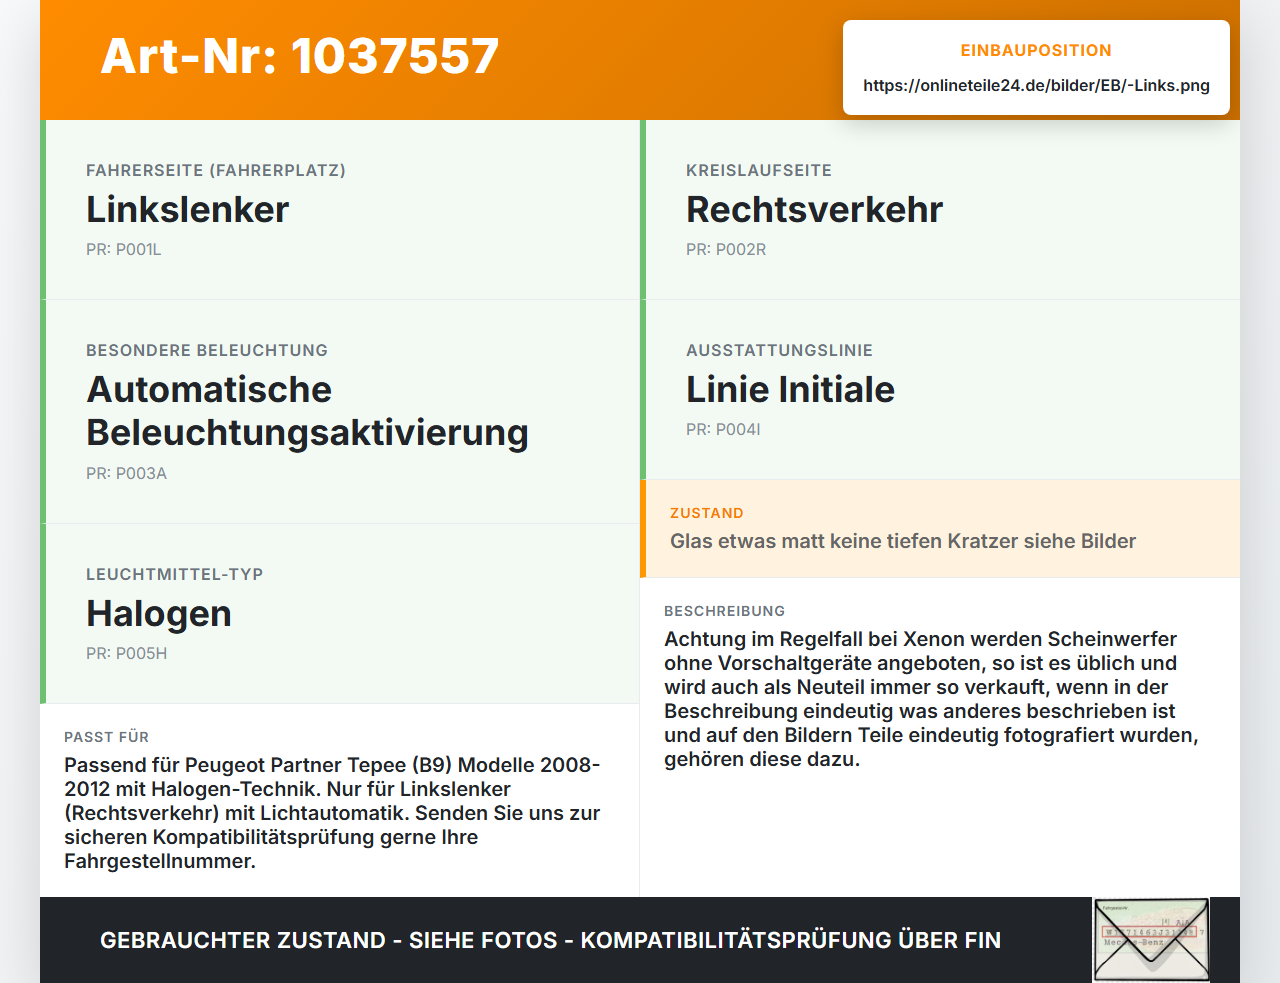This screenshot has width=1280, height=983.
Task: Click the PR: P005H code
Action: point(127,653)
